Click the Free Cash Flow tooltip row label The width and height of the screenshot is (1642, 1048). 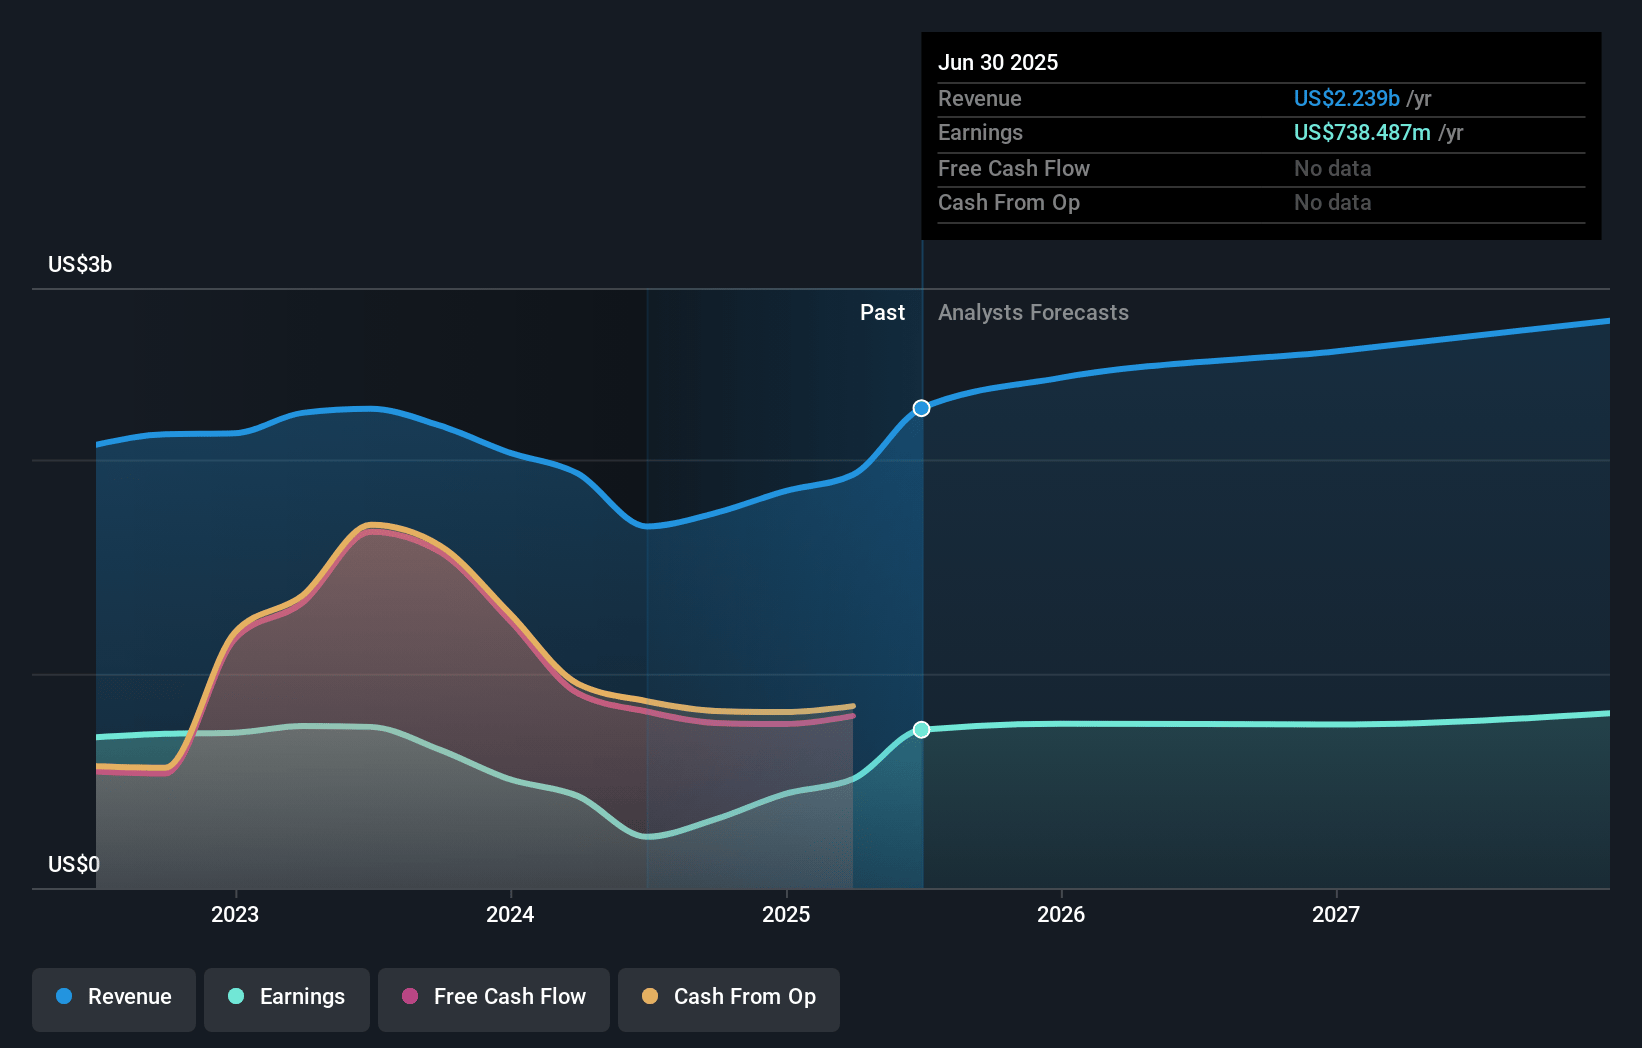[1014, 168]
